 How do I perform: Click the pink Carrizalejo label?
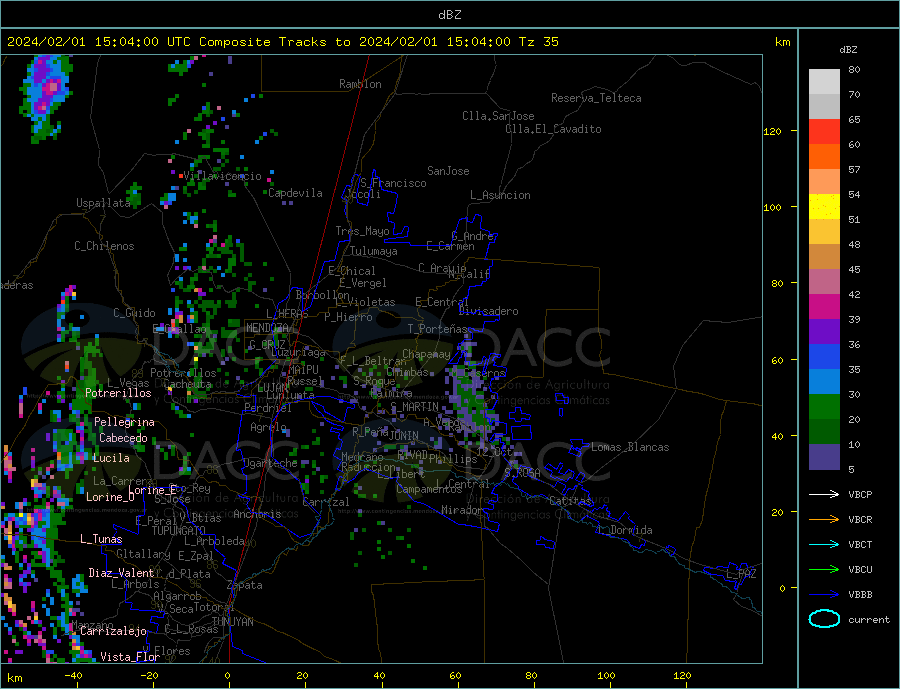click(114, 631)
